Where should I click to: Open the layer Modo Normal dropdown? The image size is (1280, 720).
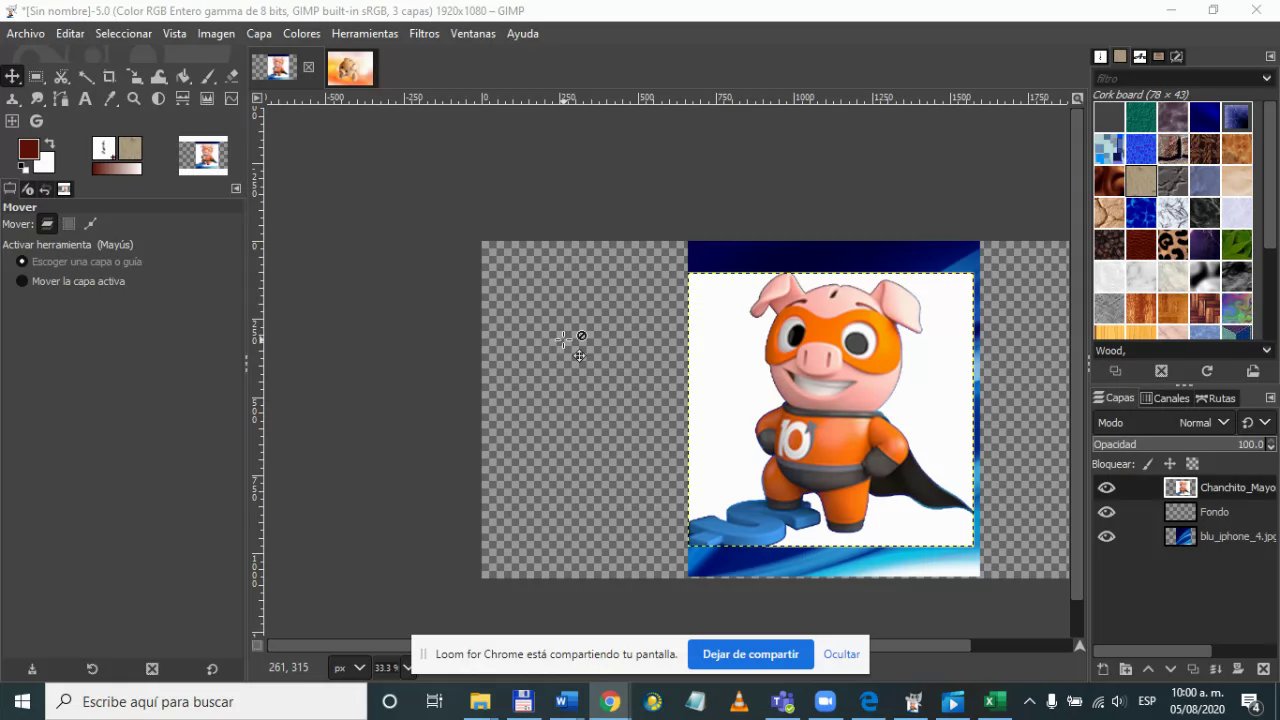coord(1203,423)
